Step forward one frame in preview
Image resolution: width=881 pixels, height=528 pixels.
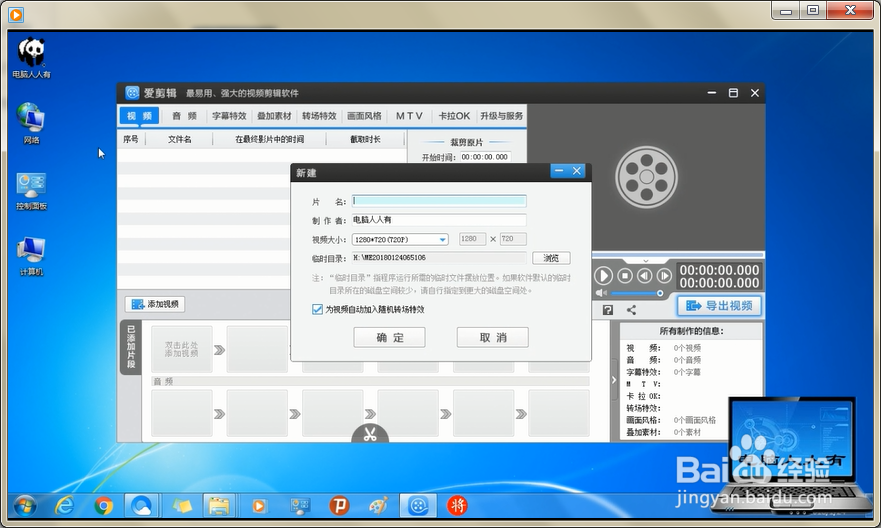coord(664,276)
